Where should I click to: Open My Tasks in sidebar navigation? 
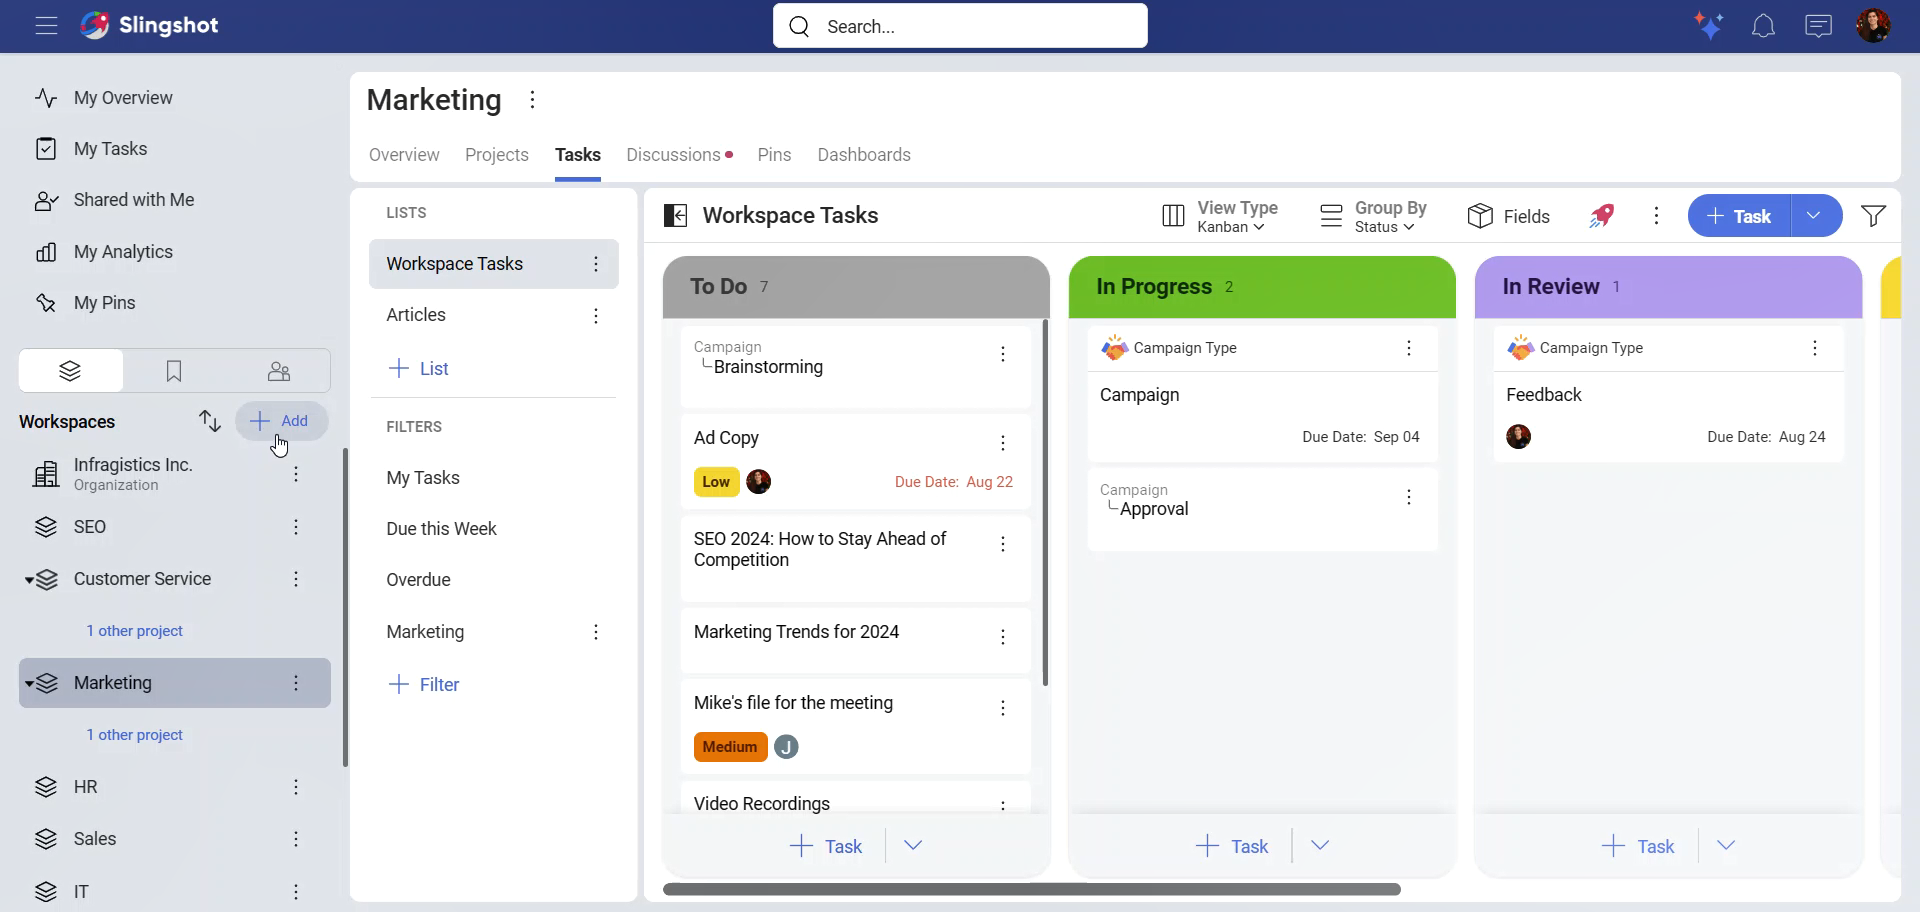110,149
